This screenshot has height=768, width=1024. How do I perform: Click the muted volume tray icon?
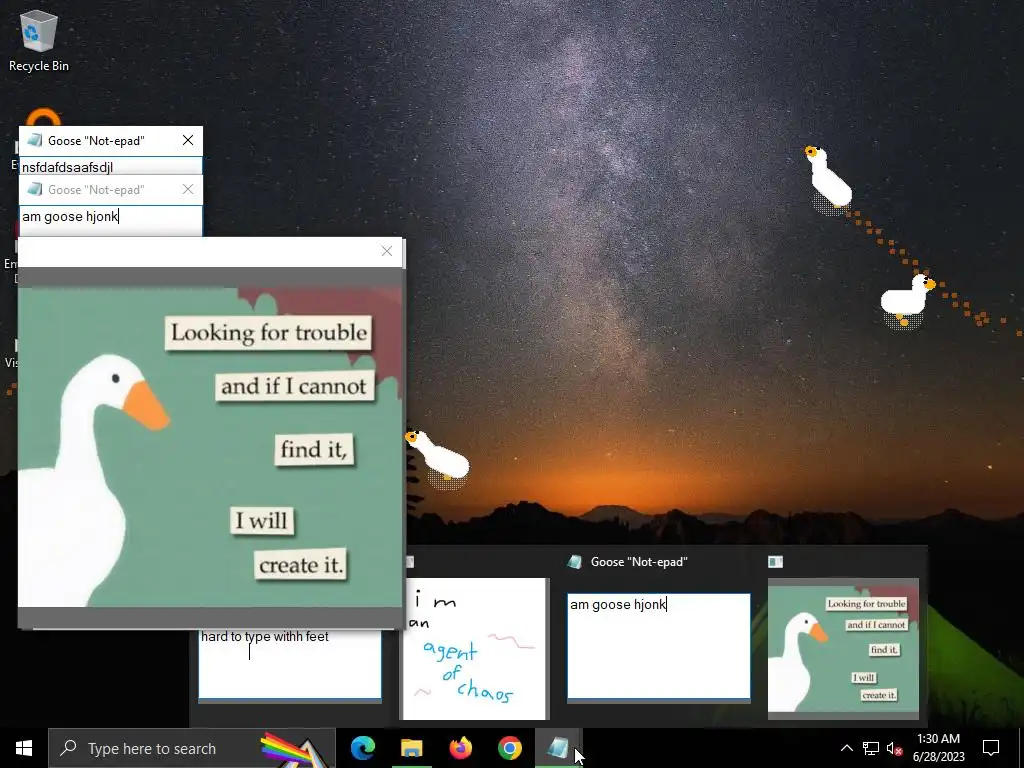pos(894,748)
